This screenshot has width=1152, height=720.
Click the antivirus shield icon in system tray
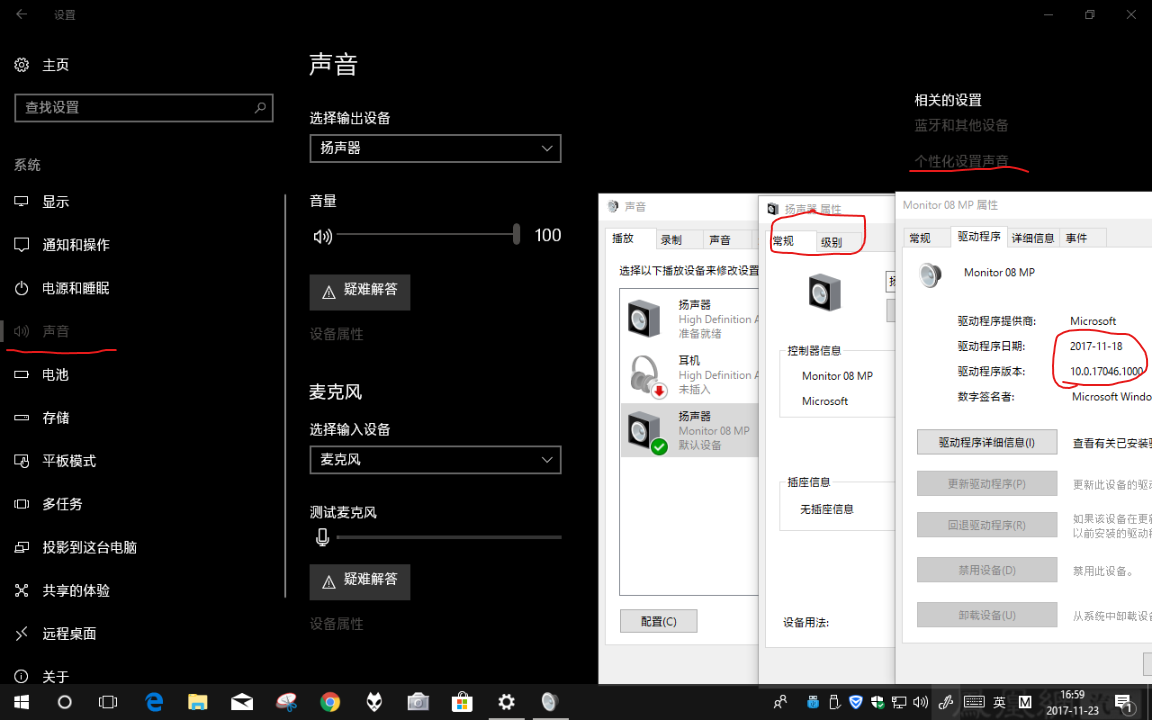pyautogui.click(x=855, y=702)
